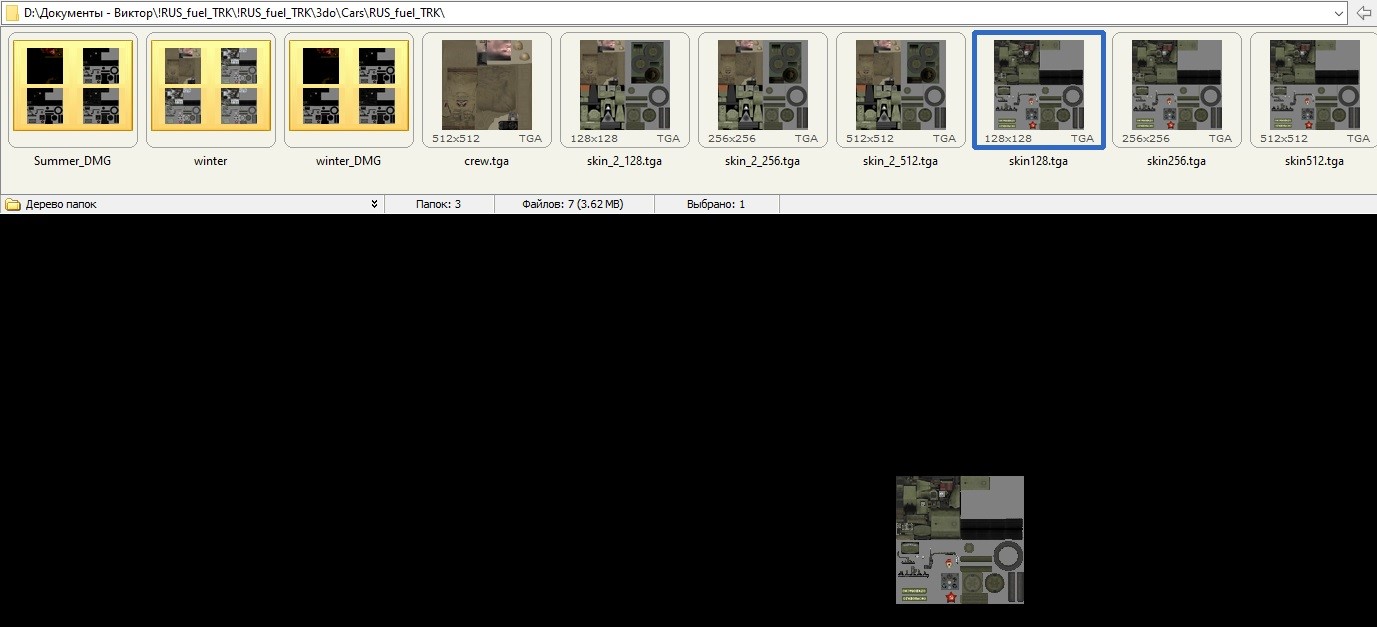This screenshot has width=1377, height=627.
Task: Select the crew.tga thumbnail
Action: point(487,90)
